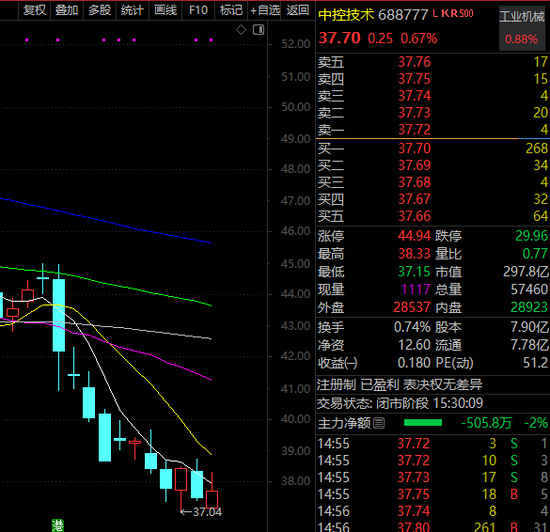Image resolution: width=550 pixels, height=532 pixels.
Task: Open the 主力净额 detail list icon
Action: click(379, 423)
